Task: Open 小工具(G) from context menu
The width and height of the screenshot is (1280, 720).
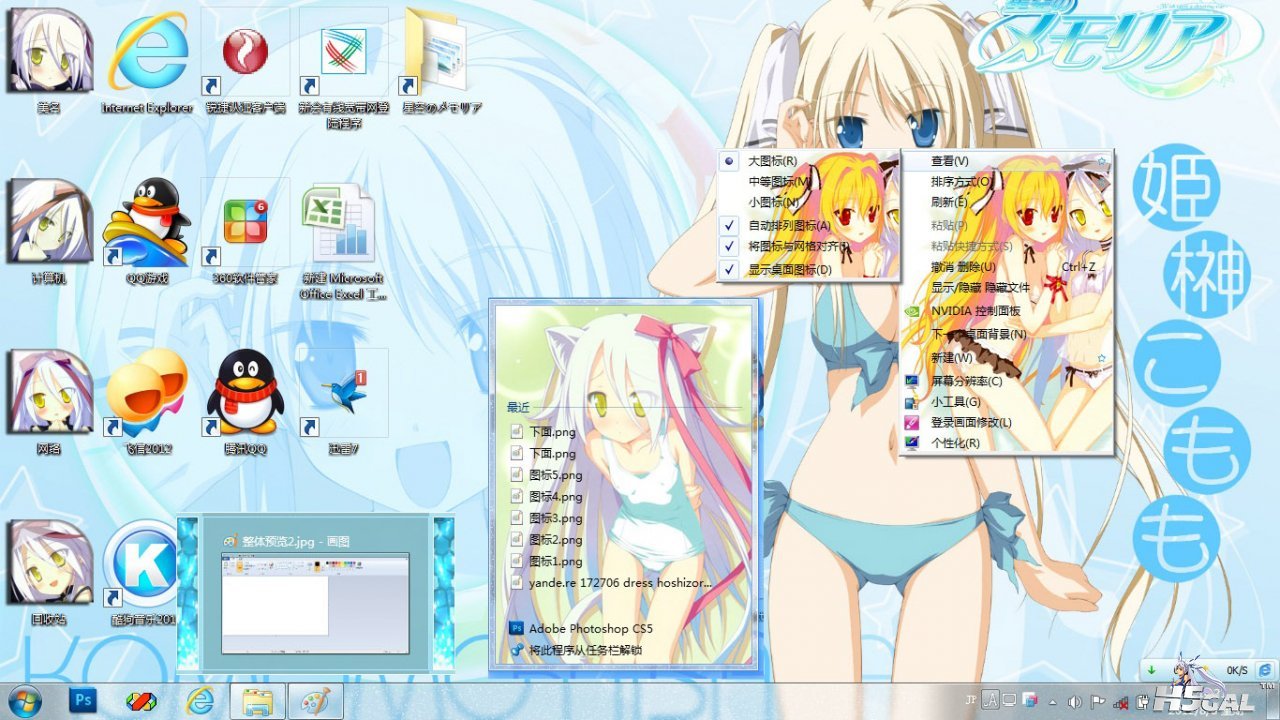Action: [x=1006, y=402]
